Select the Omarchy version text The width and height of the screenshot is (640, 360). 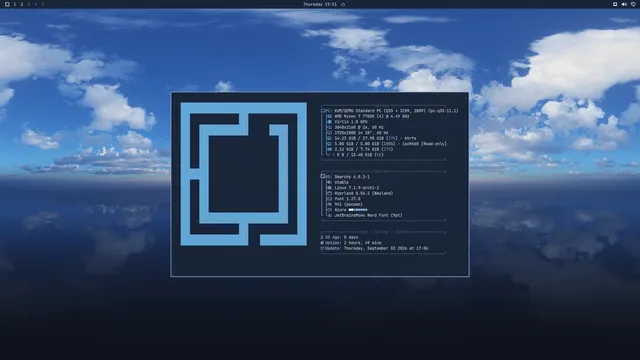pos(352,177)
